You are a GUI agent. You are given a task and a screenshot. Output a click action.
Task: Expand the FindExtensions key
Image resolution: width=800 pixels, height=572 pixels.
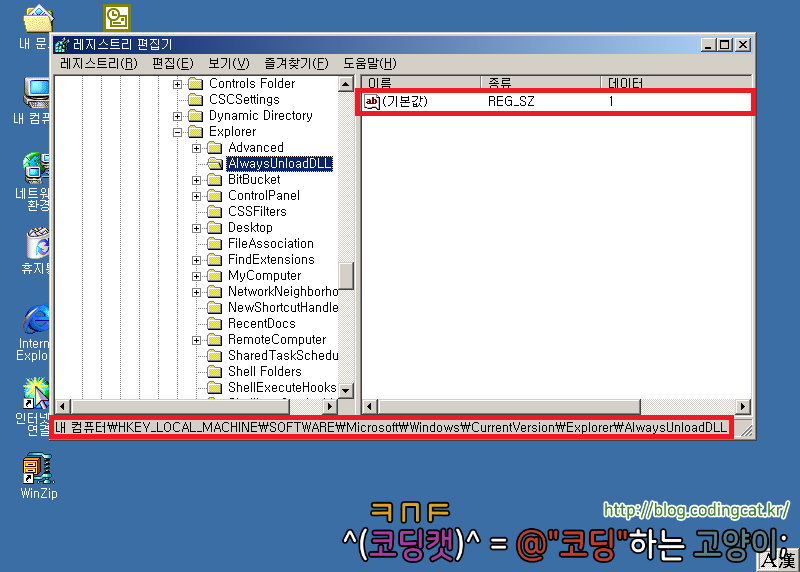tap(196, 260)
